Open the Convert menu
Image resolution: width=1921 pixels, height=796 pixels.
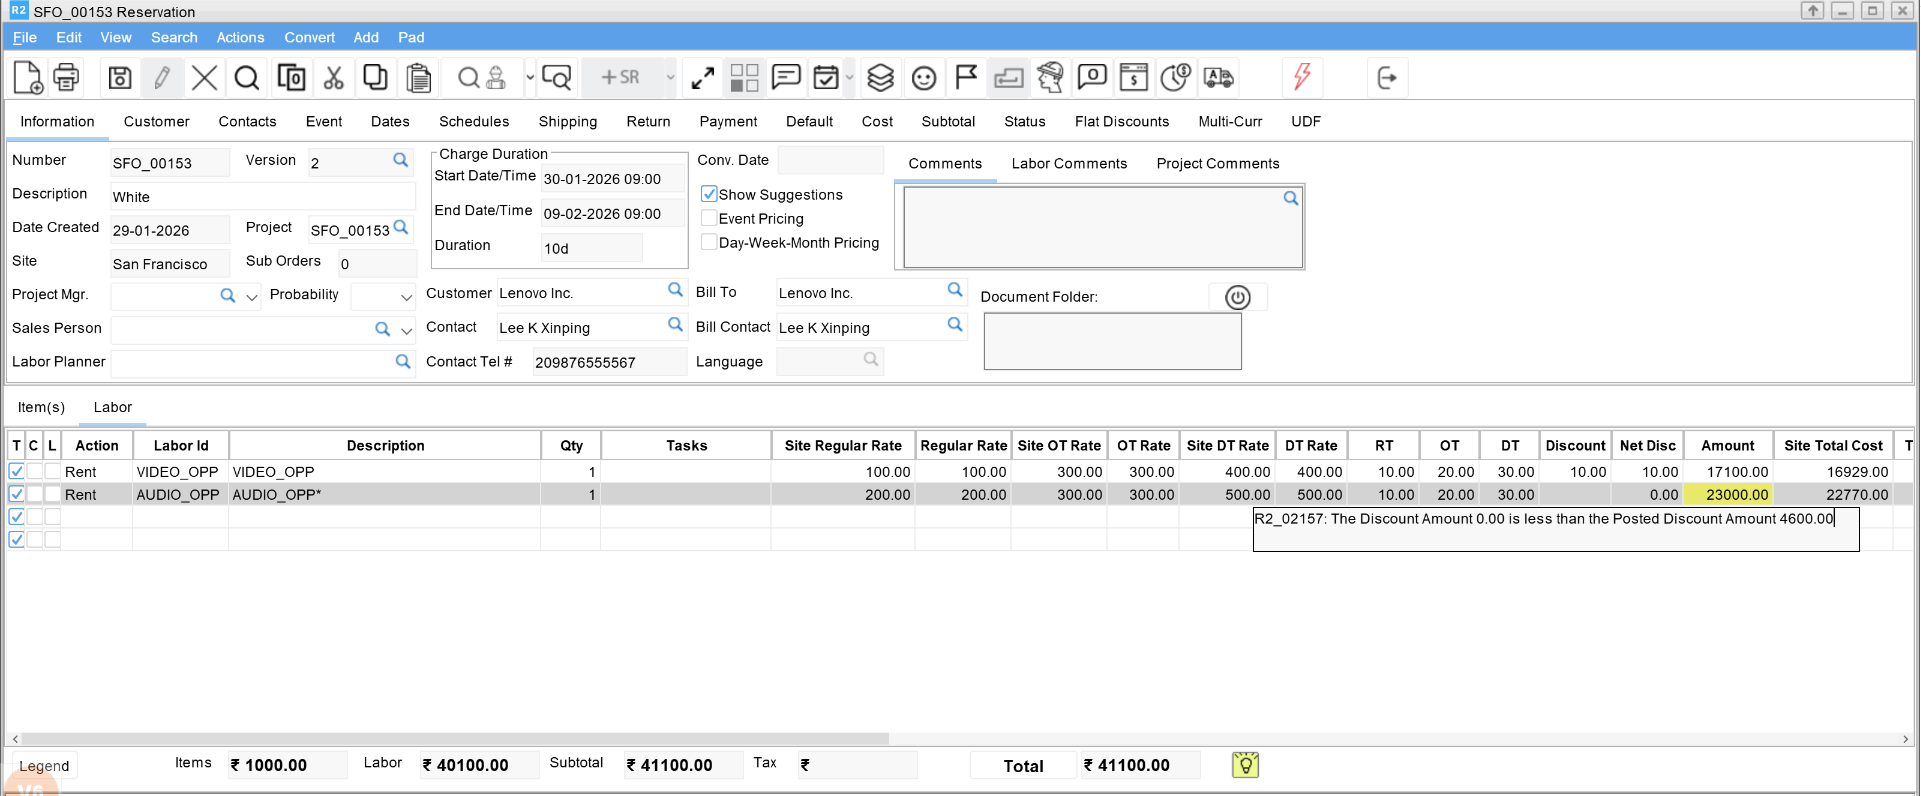[309, 37]
